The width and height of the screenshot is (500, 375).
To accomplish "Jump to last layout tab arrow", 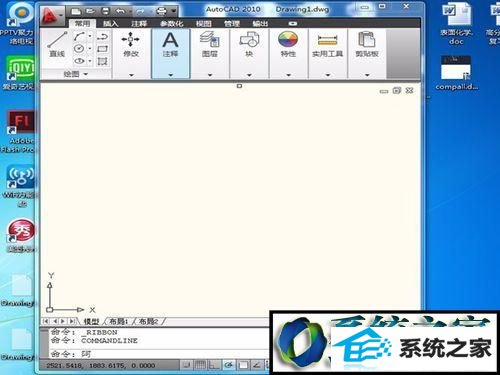I will [72, 321].
